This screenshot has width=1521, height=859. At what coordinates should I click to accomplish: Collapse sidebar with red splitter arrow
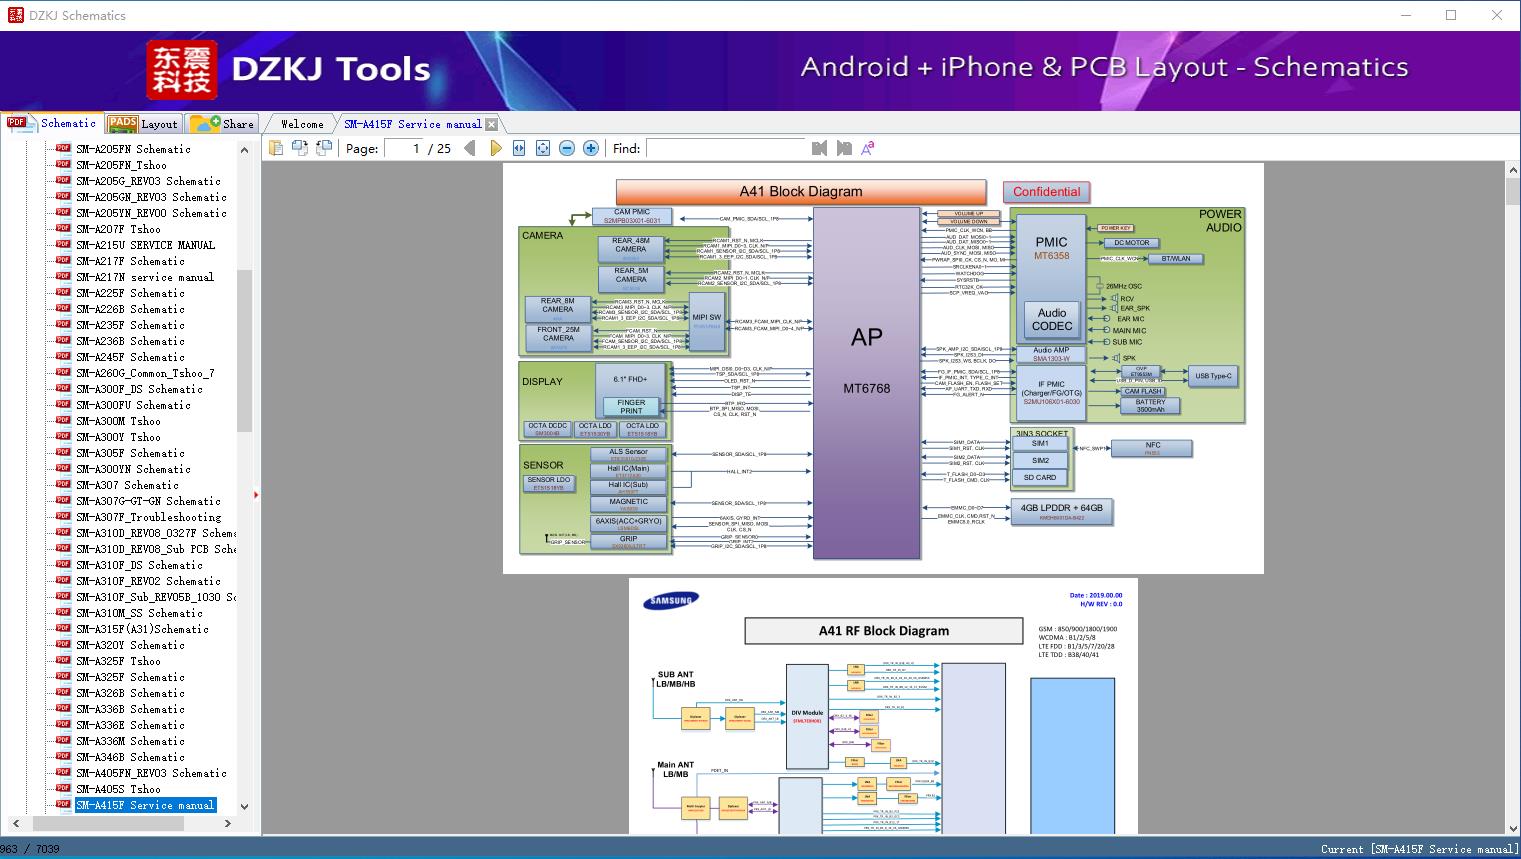tap(257, 494)
